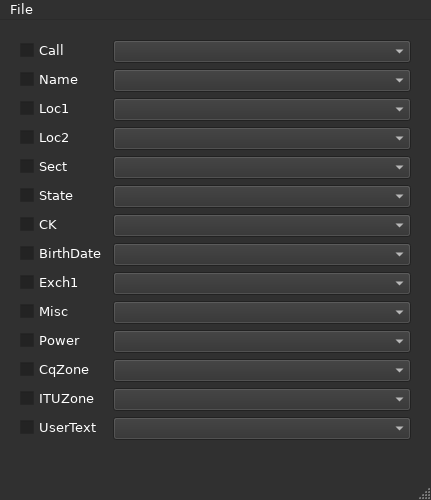Open the Exch1 dropdown
Screen dimensions: 431x500
point(262,283)
